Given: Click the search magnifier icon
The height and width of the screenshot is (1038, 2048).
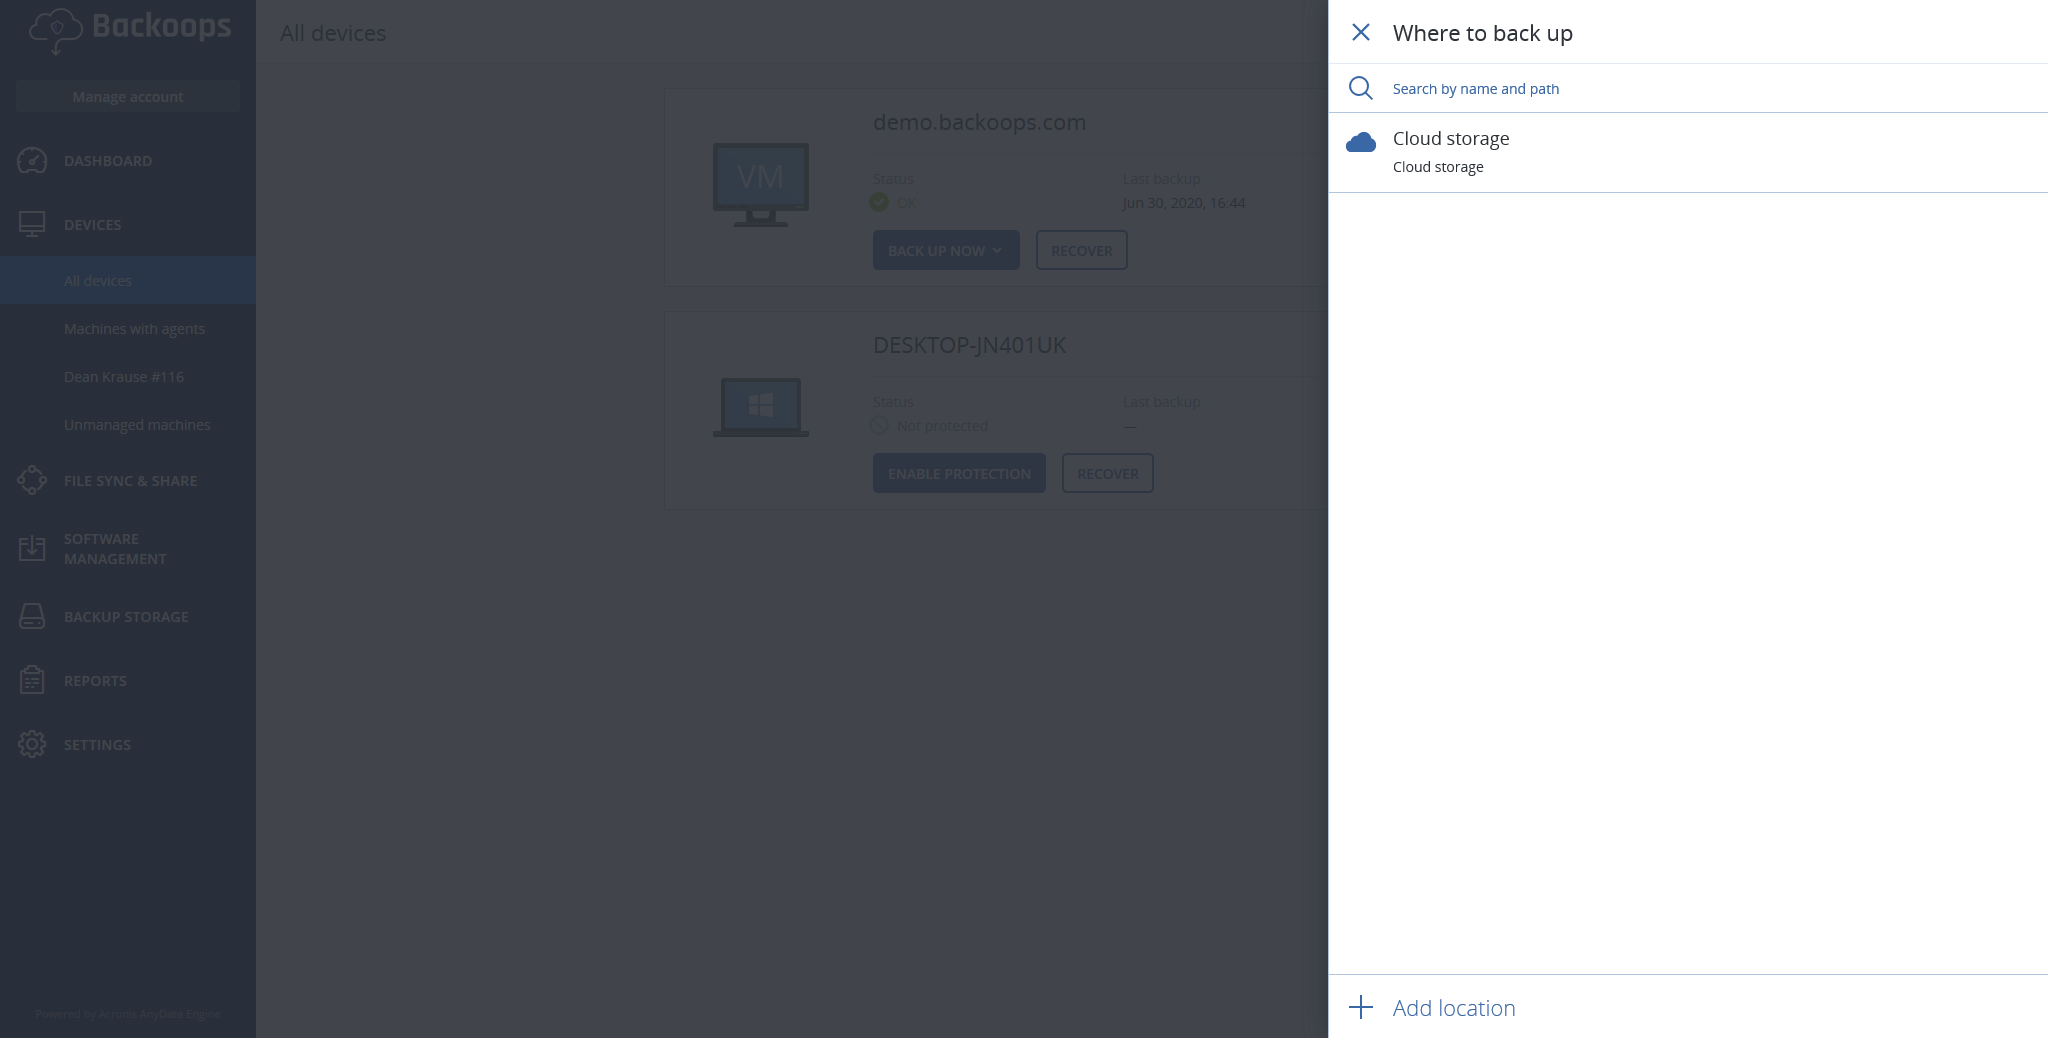Looking at the screenshot, I should click(x=1360, y=88).
